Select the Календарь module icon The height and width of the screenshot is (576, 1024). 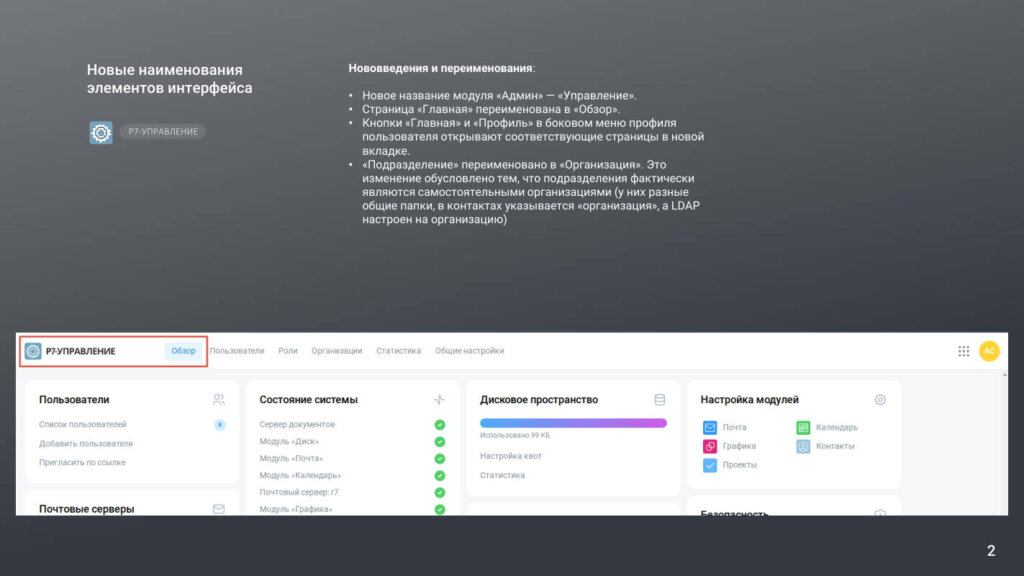pos(803,428)
